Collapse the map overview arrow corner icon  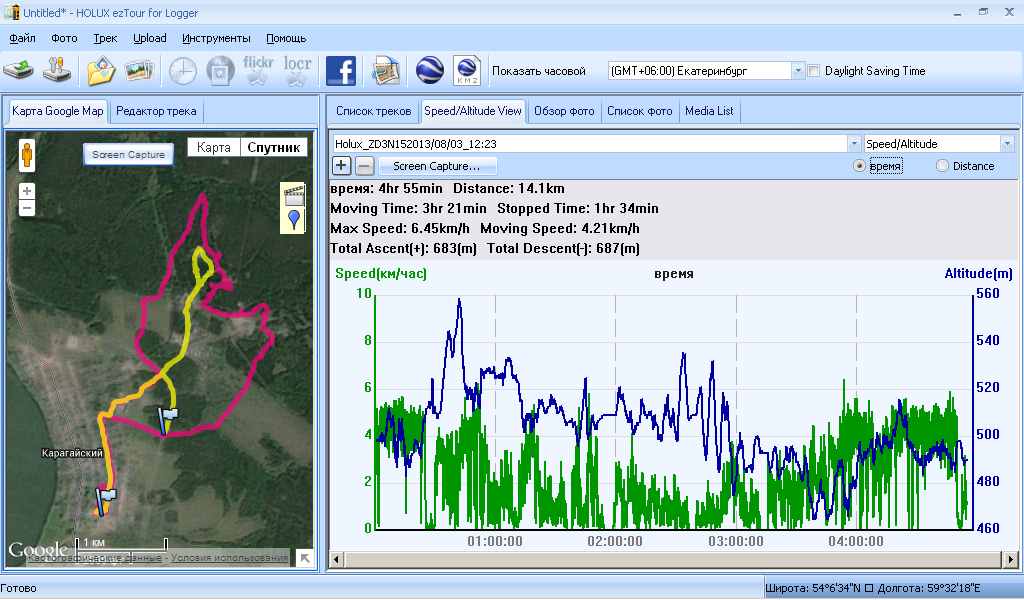coord(304,558)
